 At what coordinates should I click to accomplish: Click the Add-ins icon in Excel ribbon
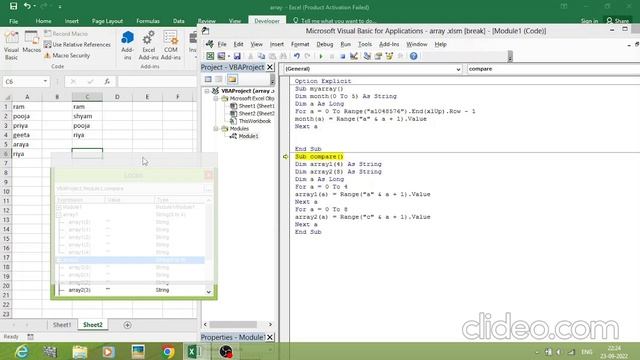click(127, 46)
